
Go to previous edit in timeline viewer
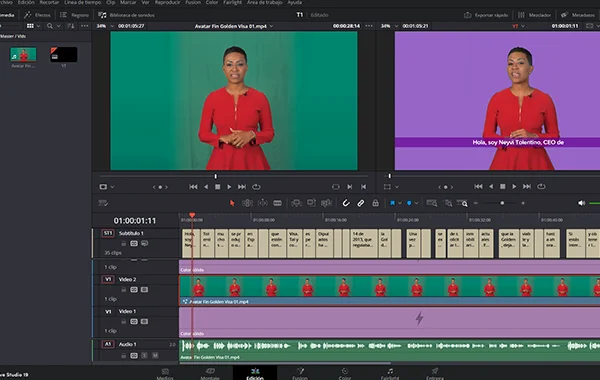point(478,186)
